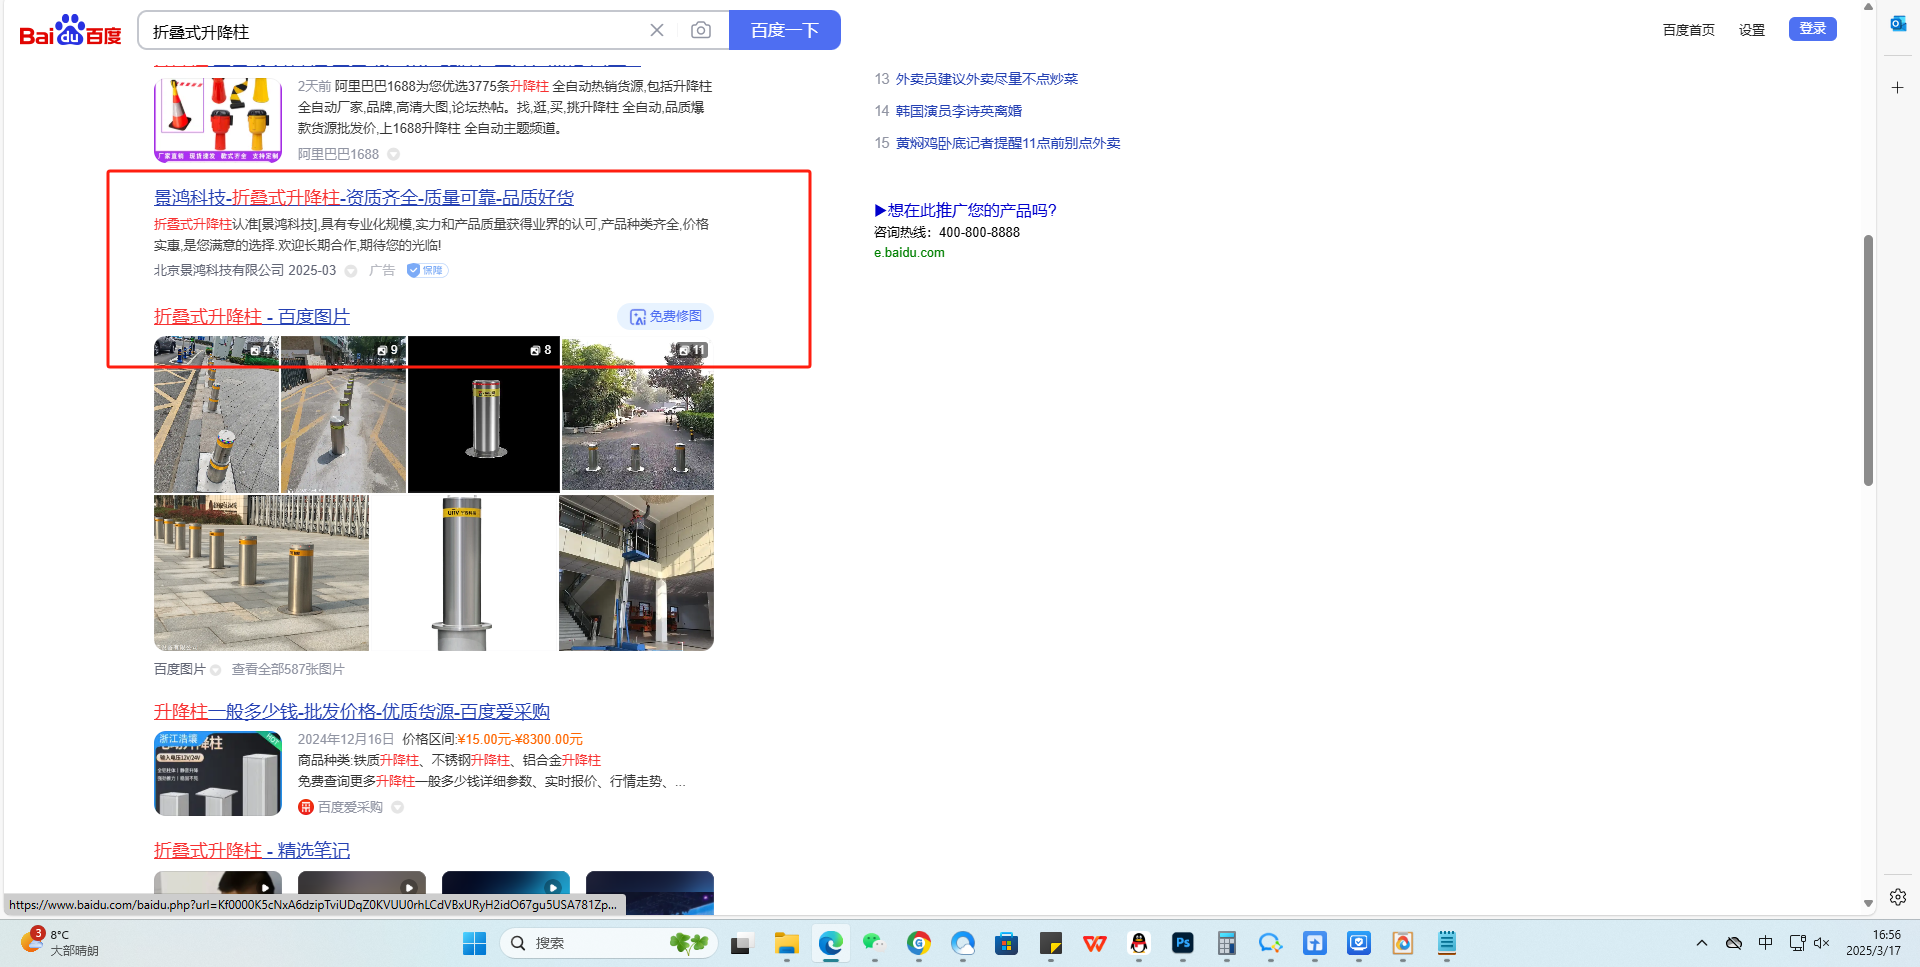Click the 登录 login button

[1812, 29]
